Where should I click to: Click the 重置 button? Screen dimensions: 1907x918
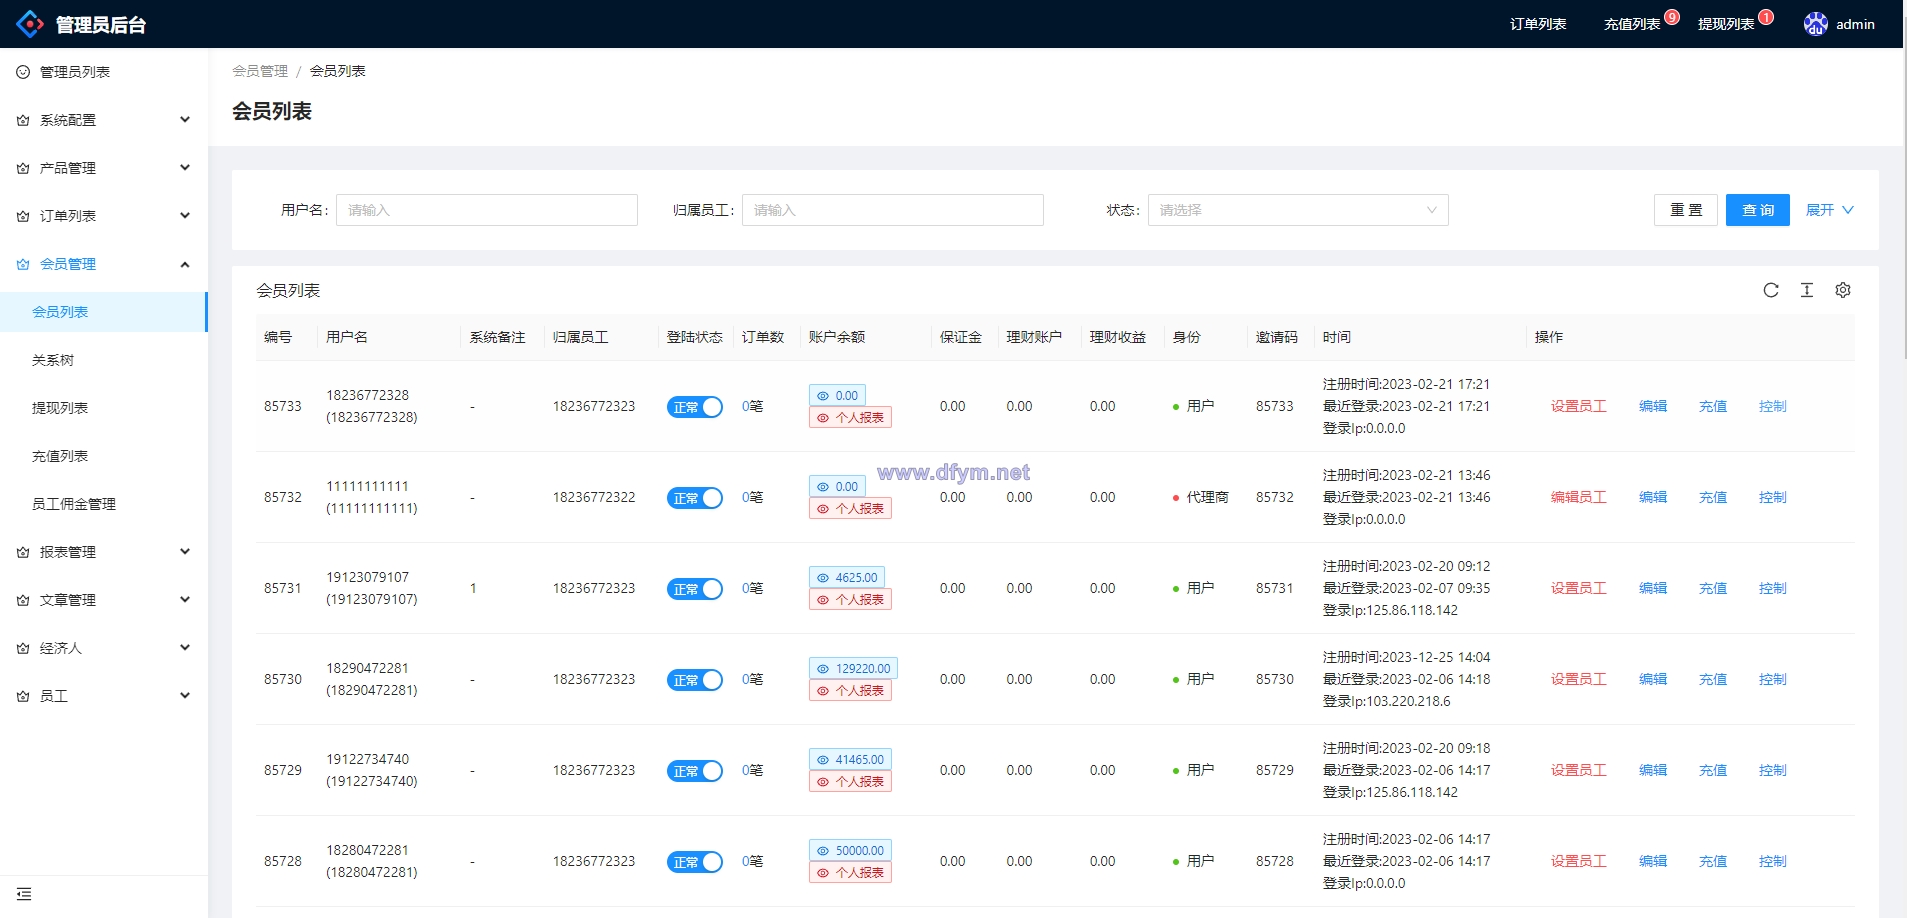1686,210
